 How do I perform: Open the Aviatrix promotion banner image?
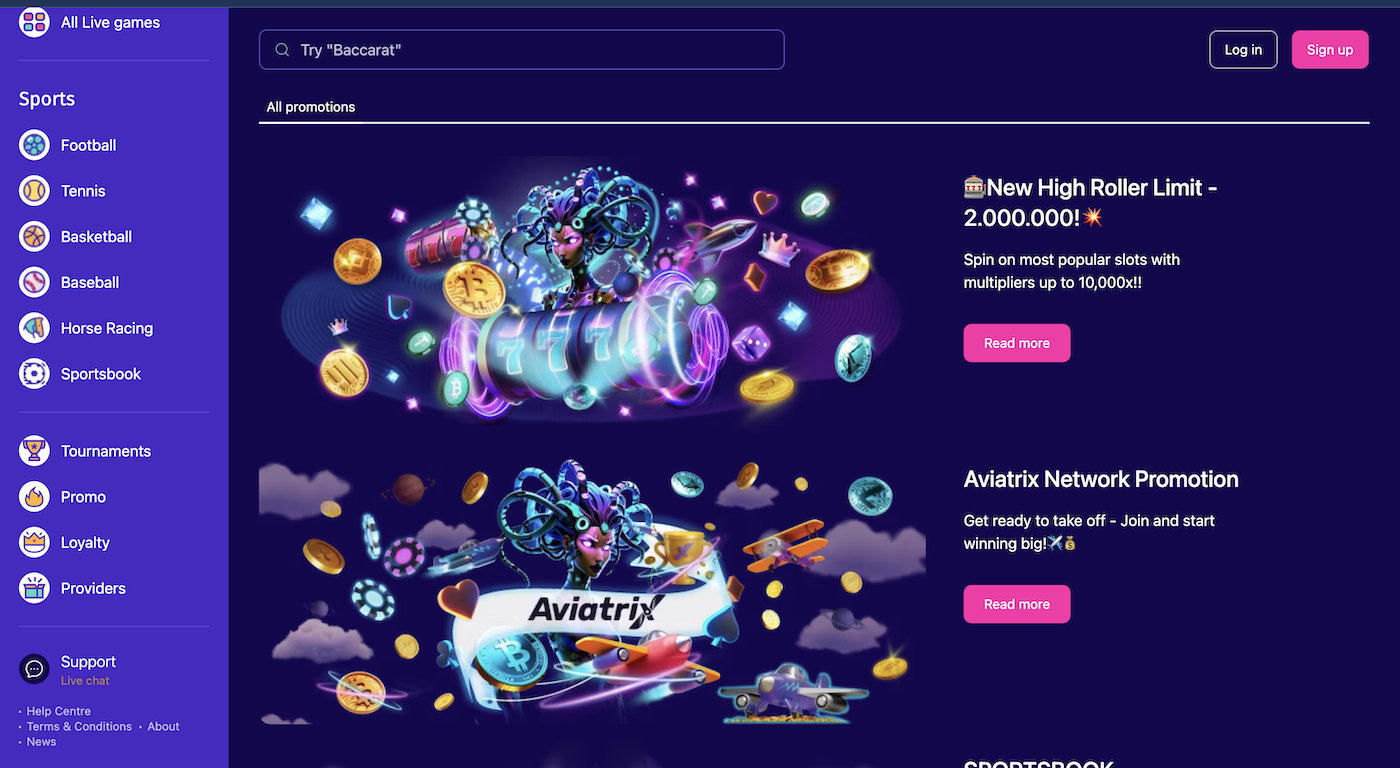pos(592,592)
